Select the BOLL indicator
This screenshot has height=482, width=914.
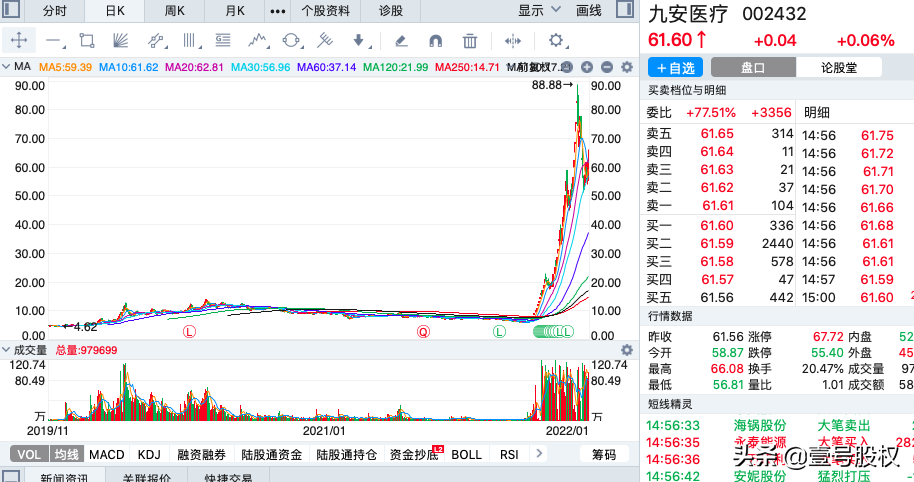[x=467, y=455]
